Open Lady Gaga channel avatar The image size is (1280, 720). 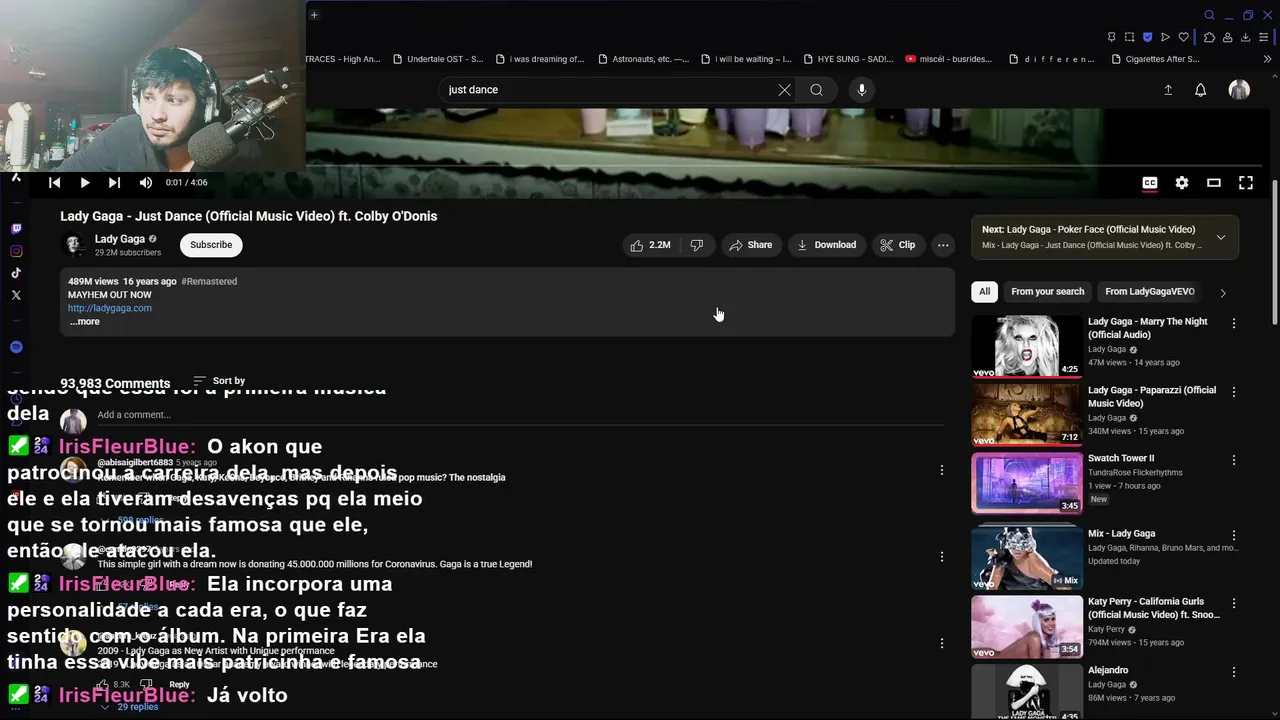pos(73,245)
